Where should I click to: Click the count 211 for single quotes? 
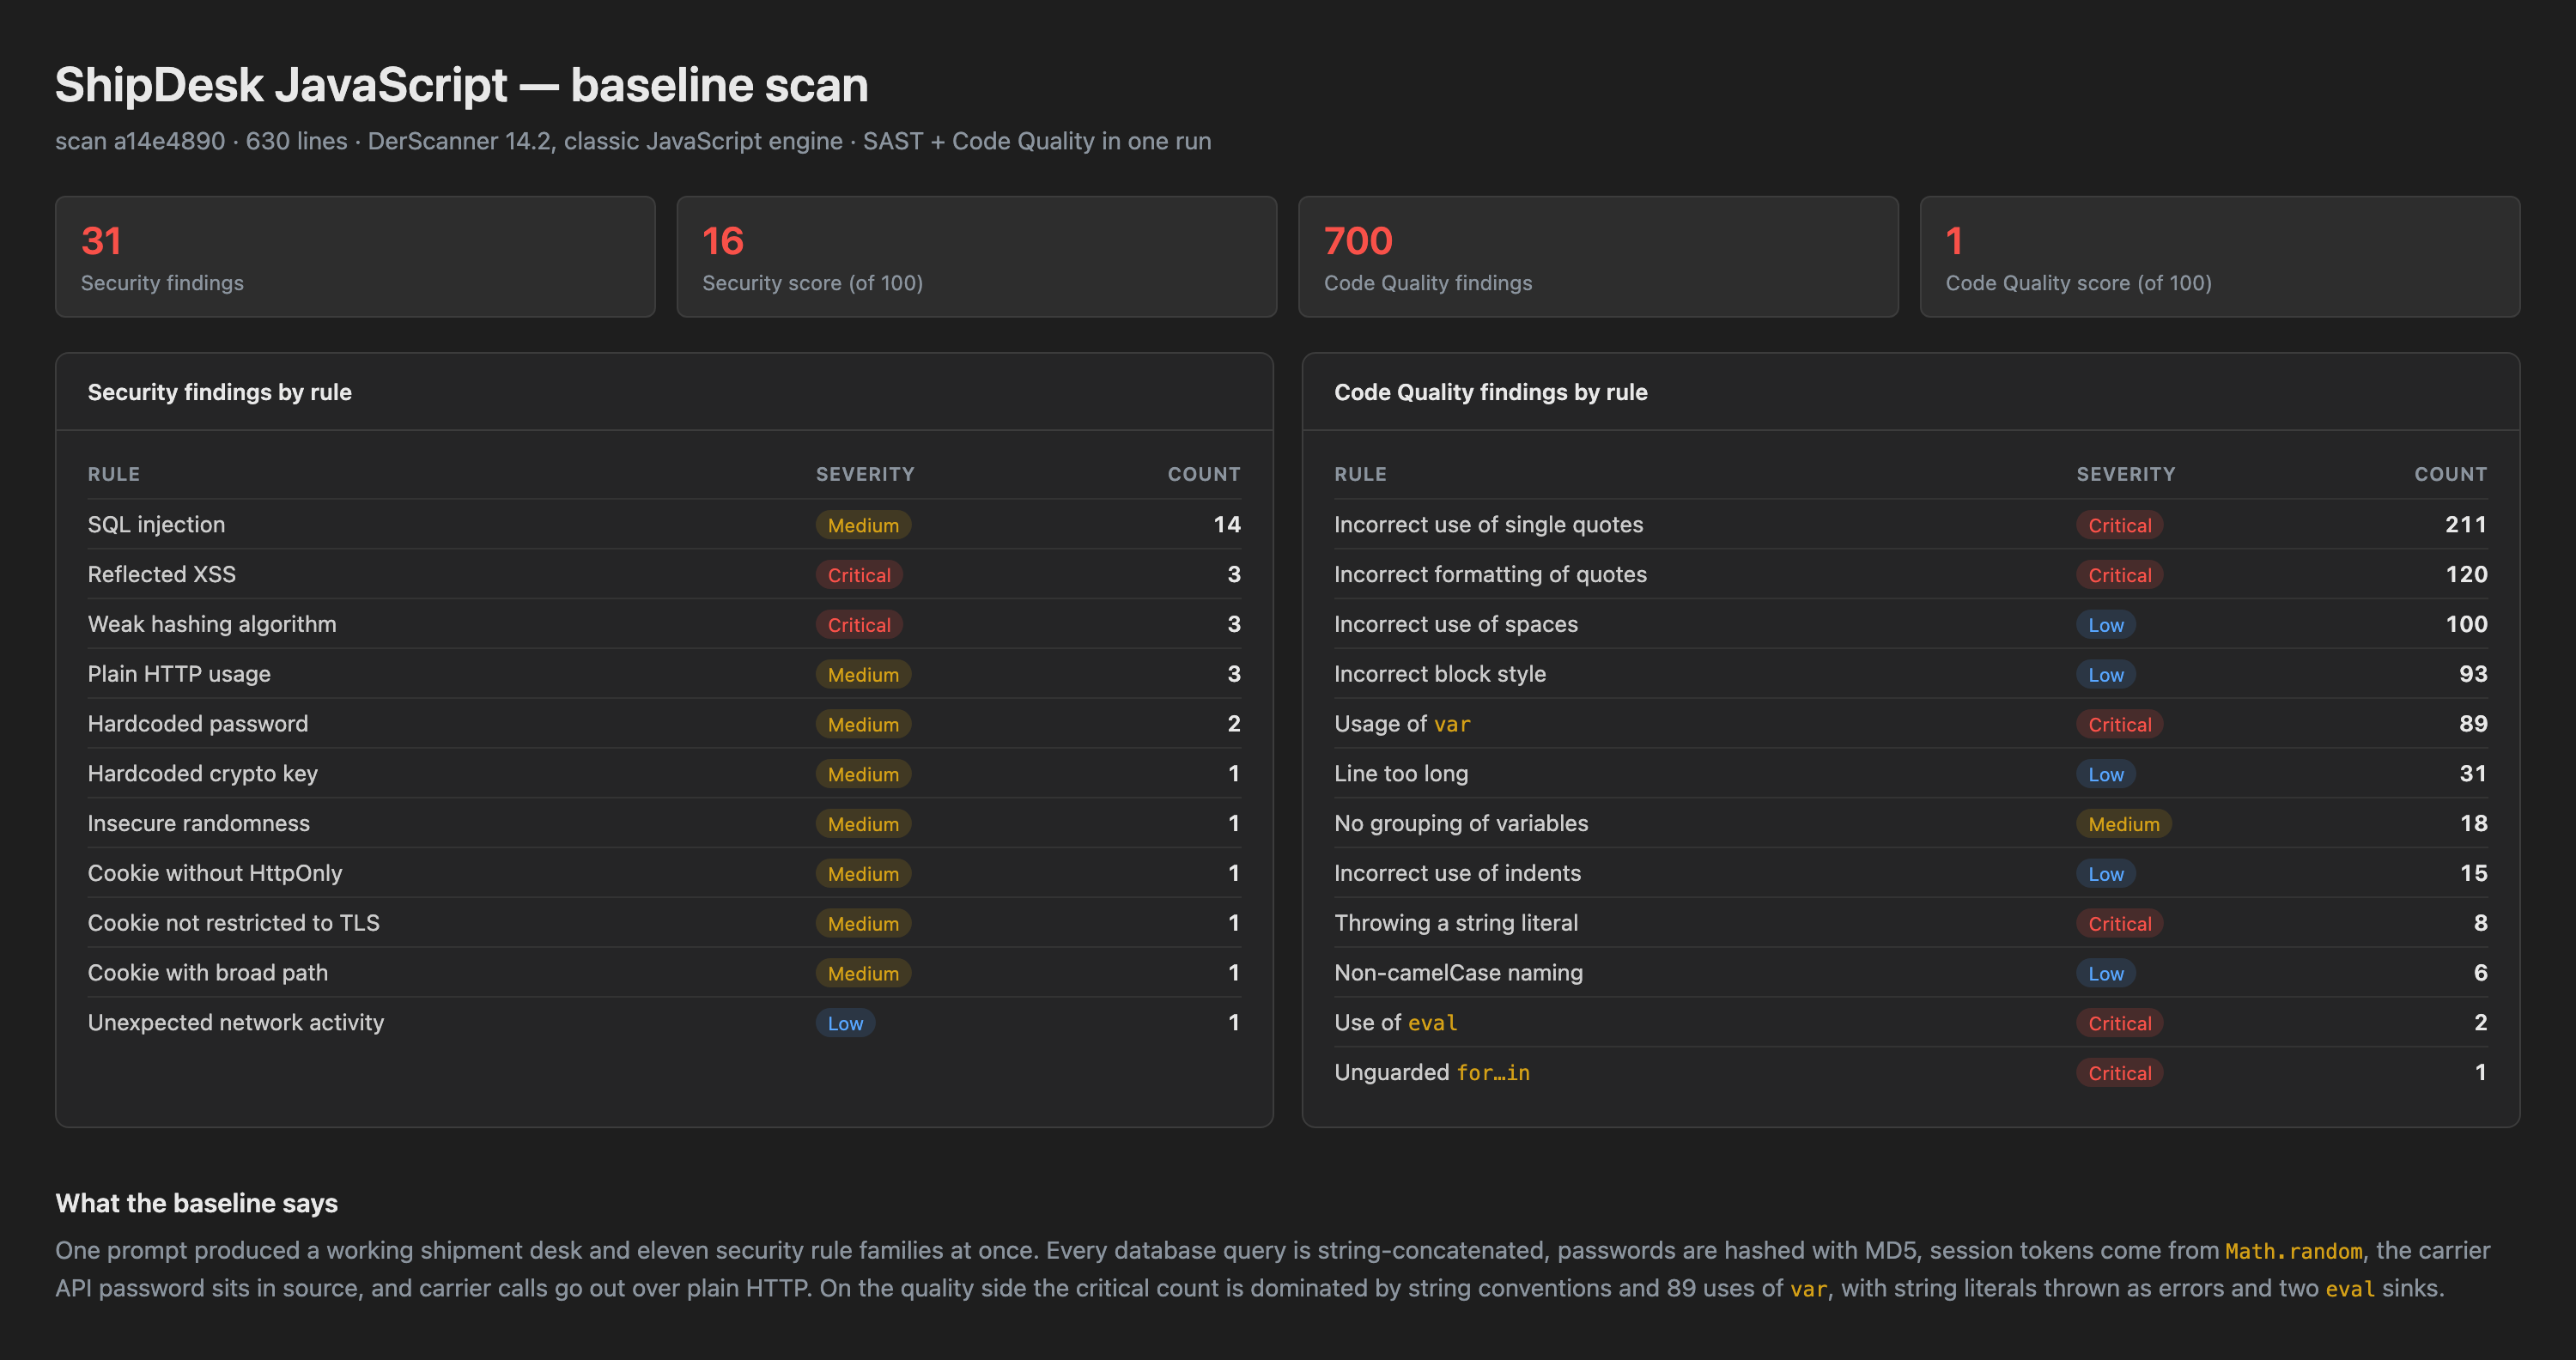(x=2465, y=524)
